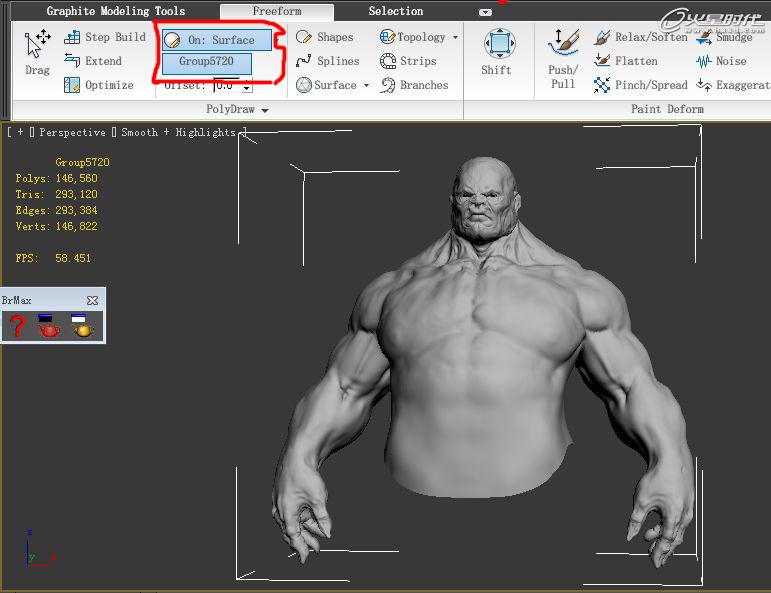The image size is (771, 593).
Task: Open the viewport [+] menu
Action: (21, 132)
